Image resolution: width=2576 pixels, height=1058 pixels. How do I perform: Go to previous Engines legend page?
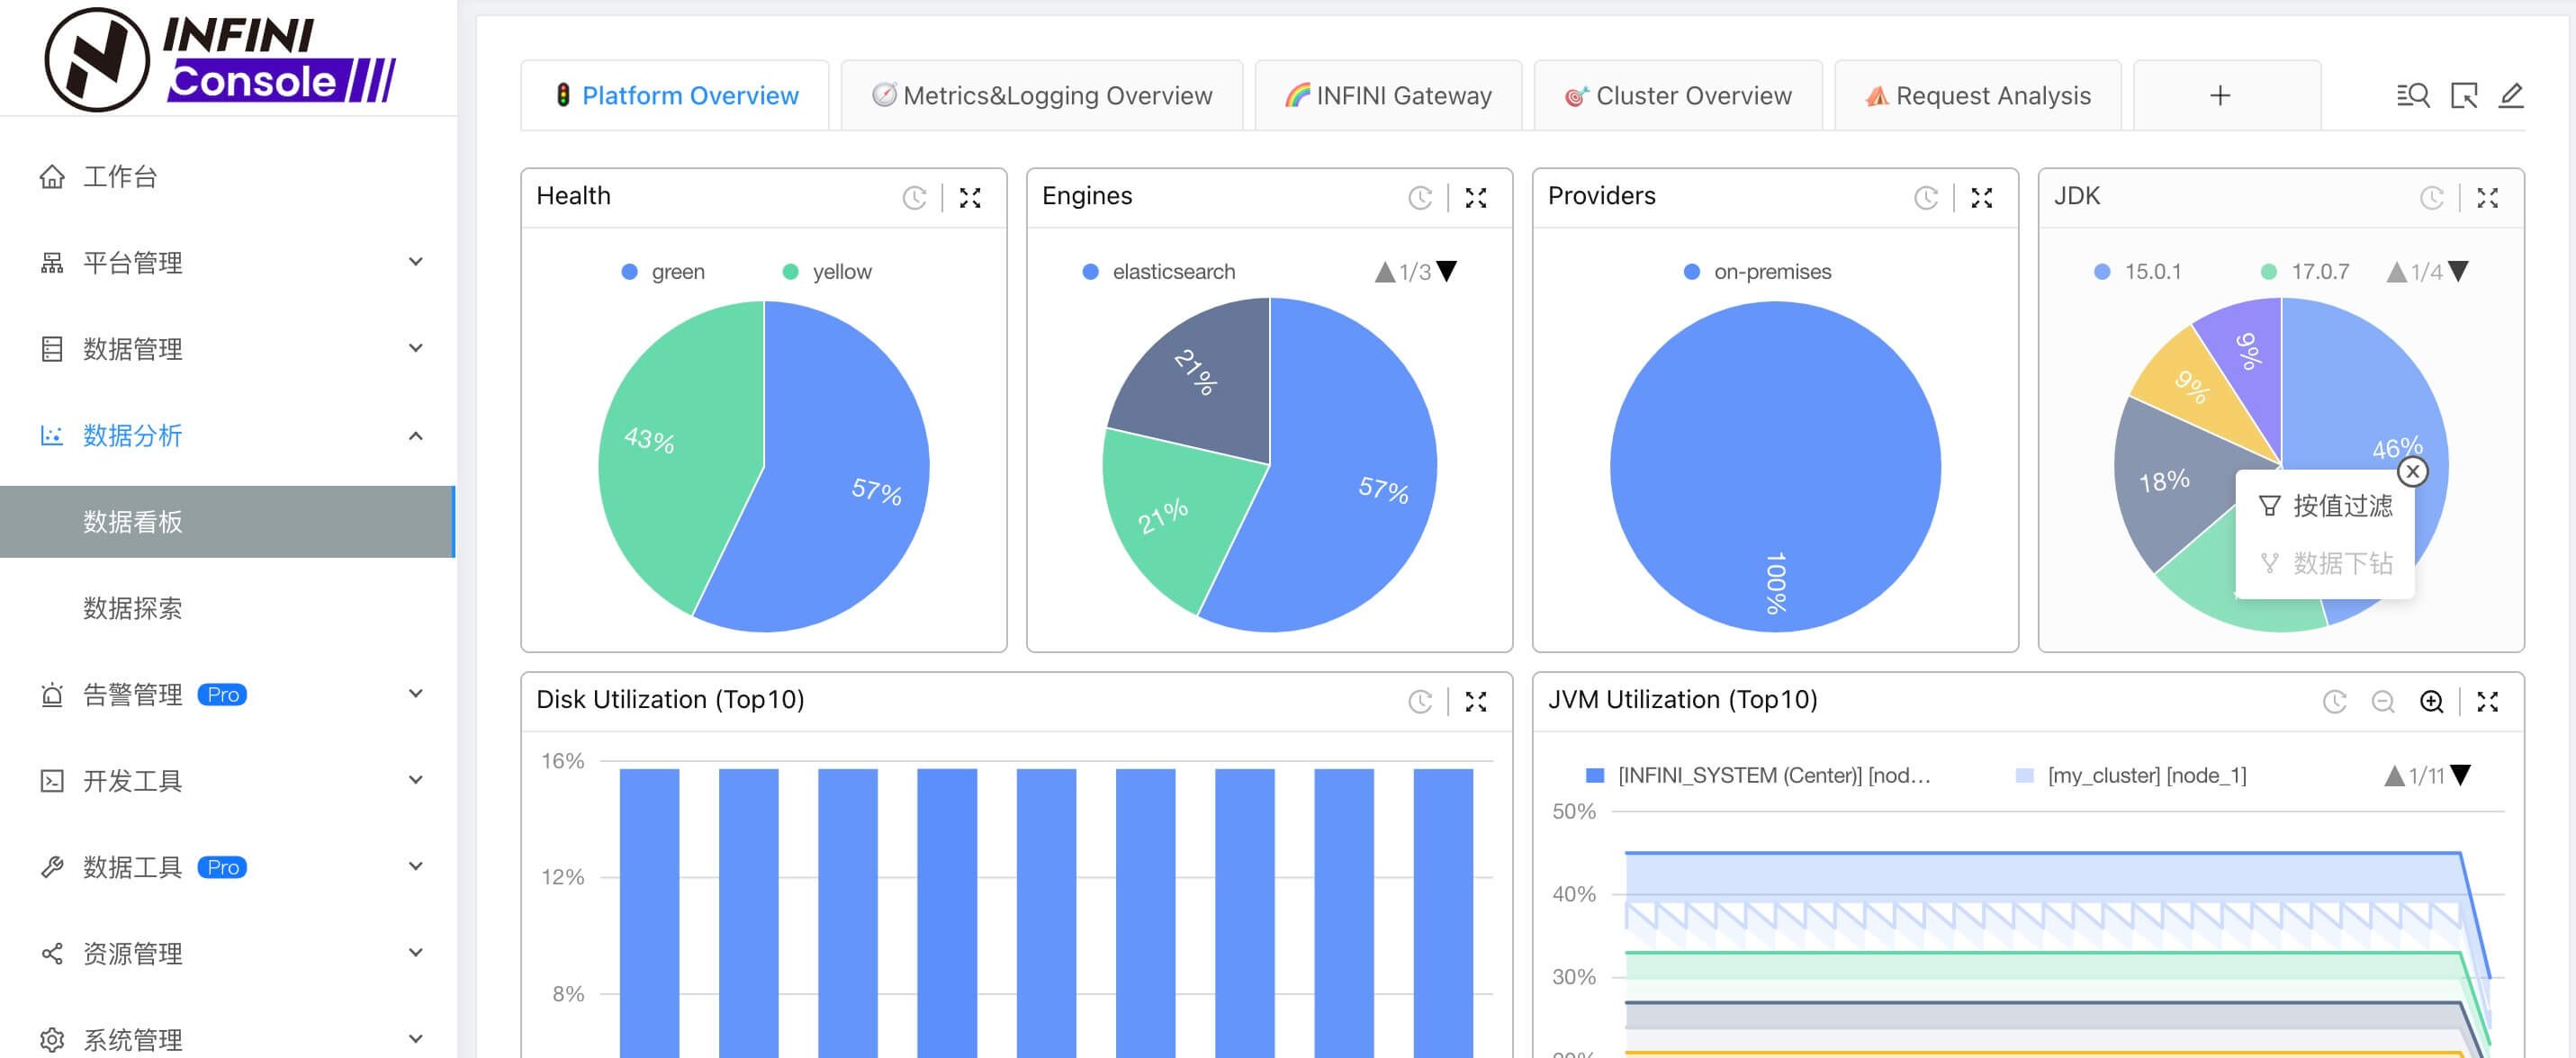(x=1385, y=272)
